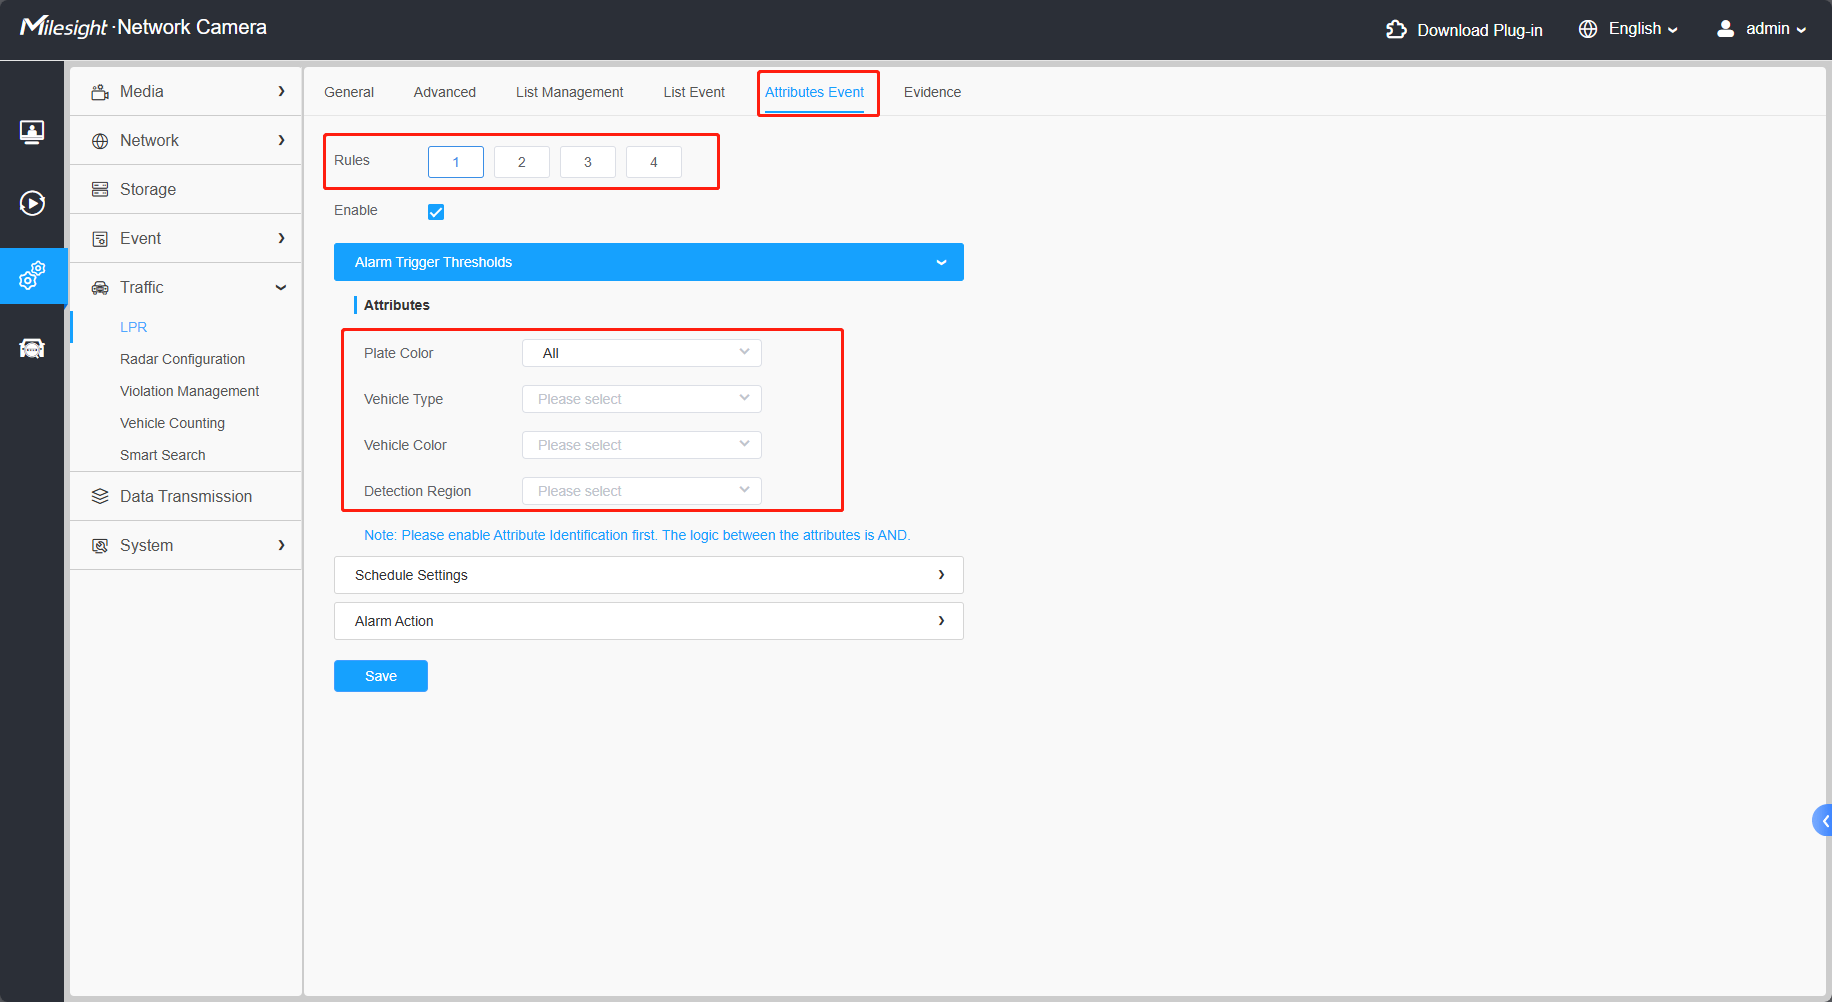
Task: Click the Media camera icon
Action: 100,92
